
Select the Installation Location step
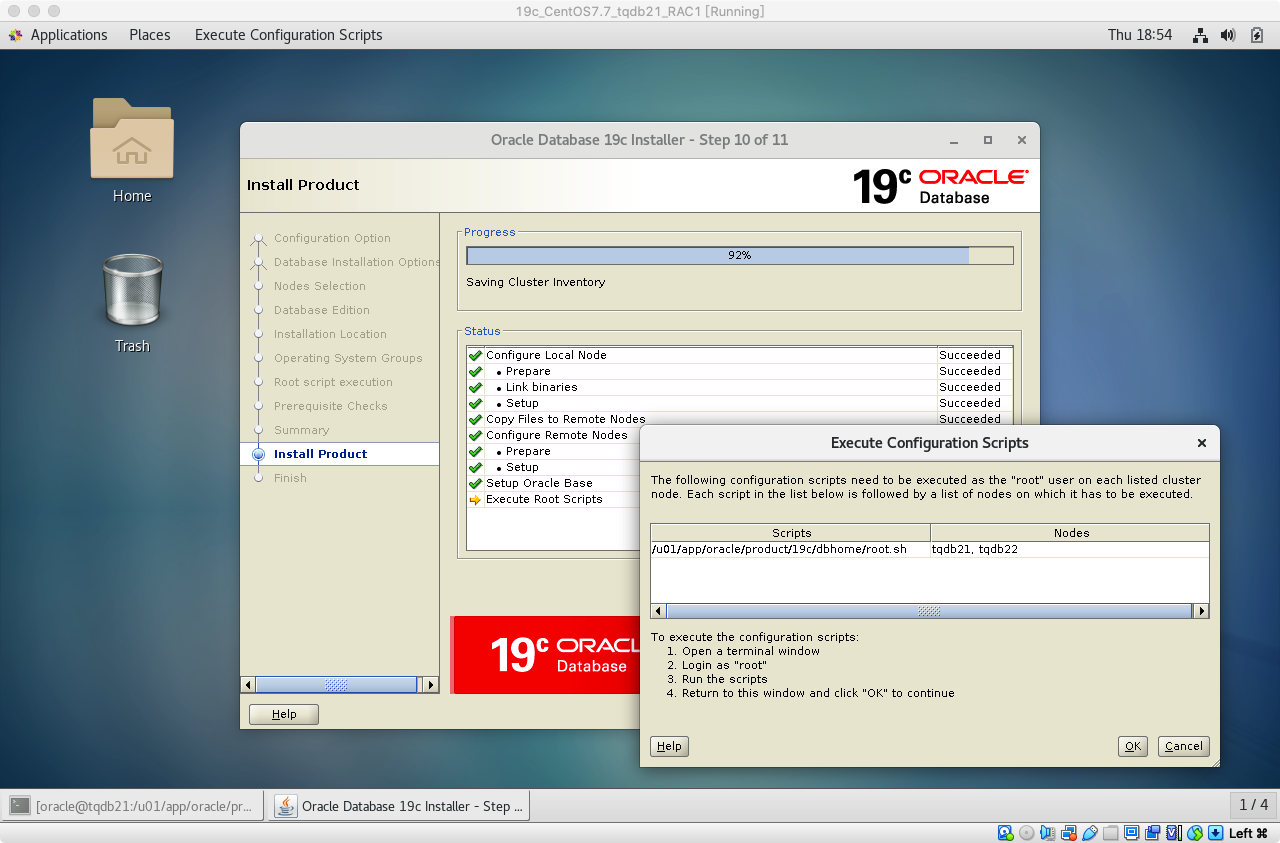coord(330,334)
